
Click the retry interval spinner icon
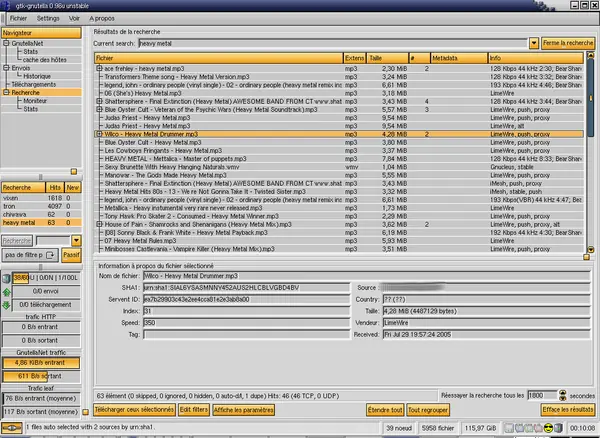561,396
